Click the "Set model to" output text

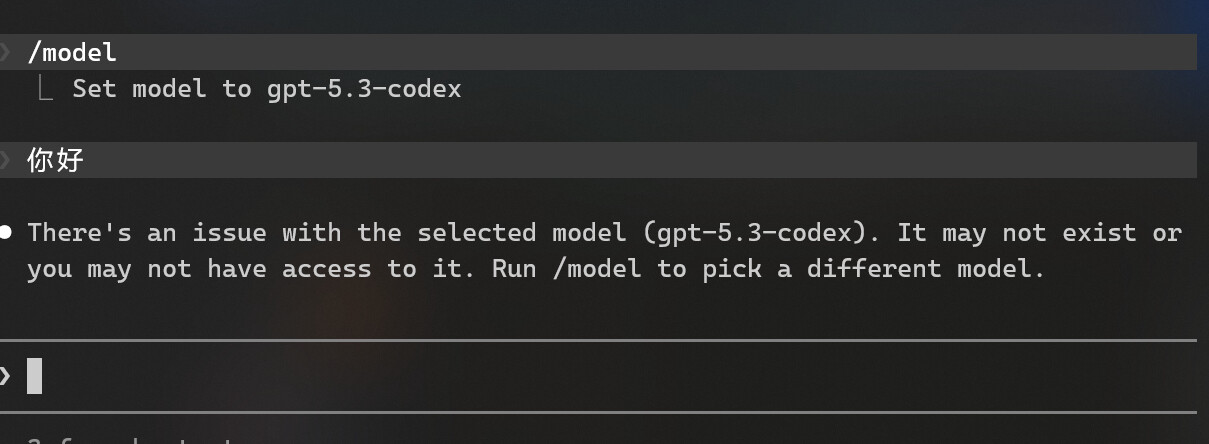tap(162, 89)
